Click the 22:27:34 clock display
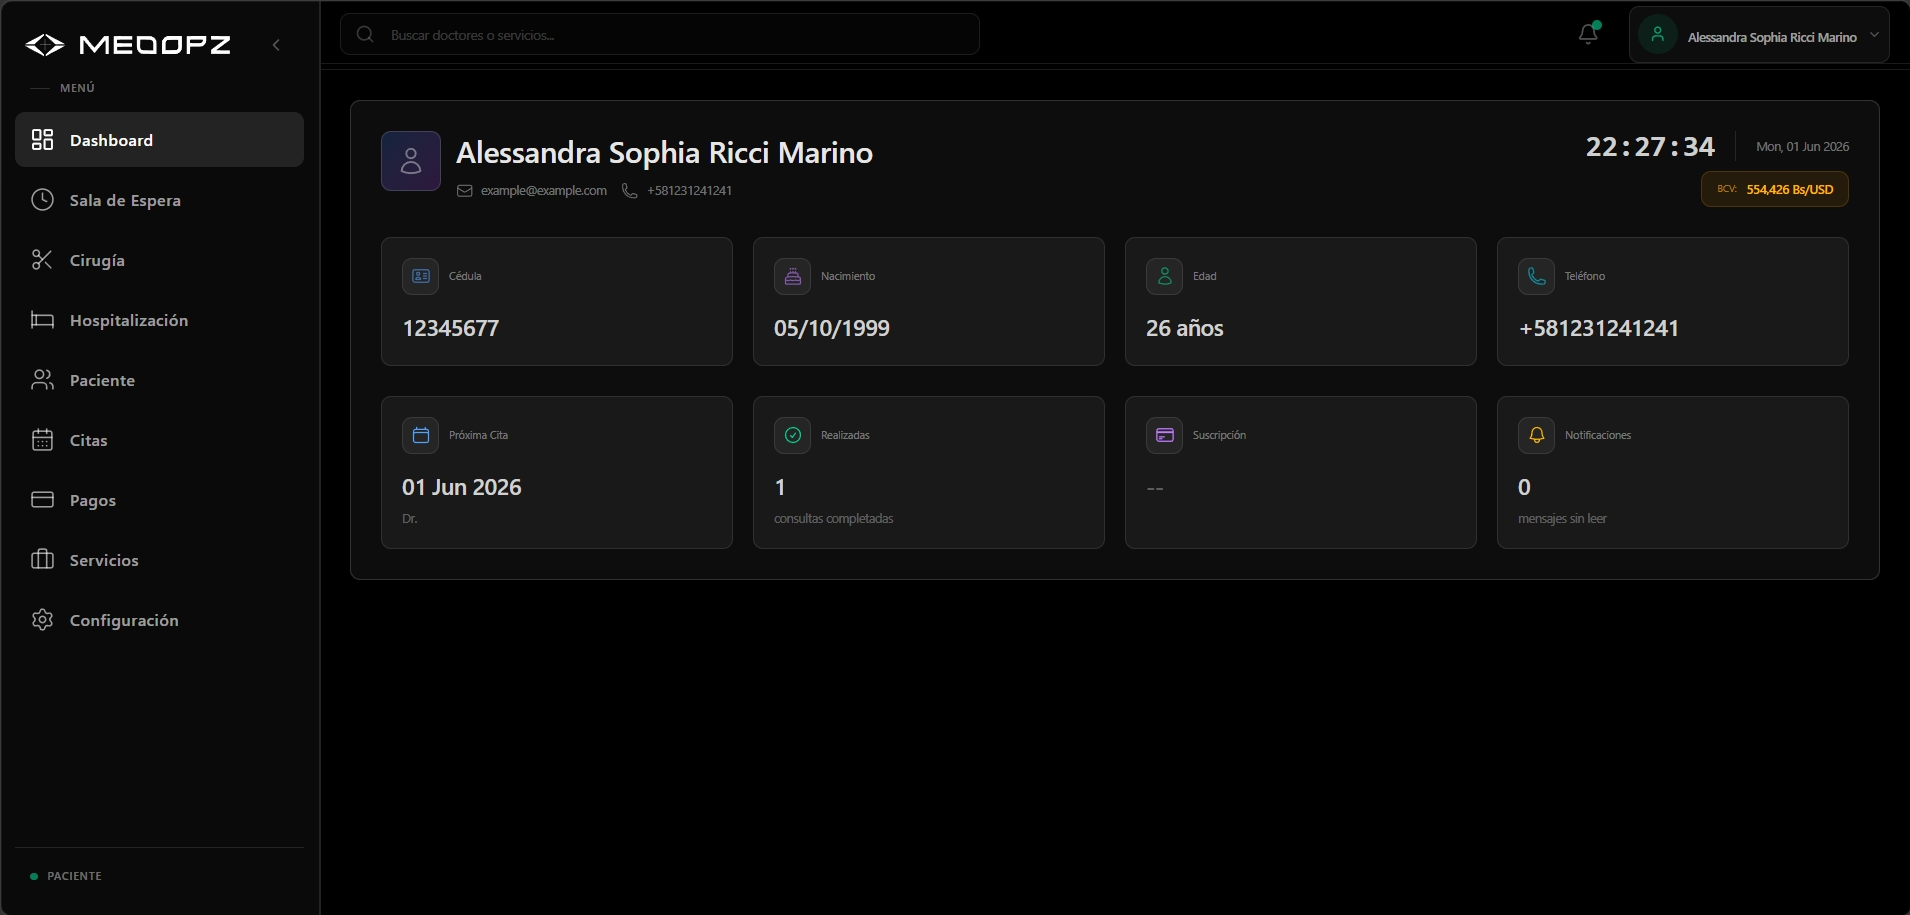1910x915 pixels. click(x=1650, y=147)
